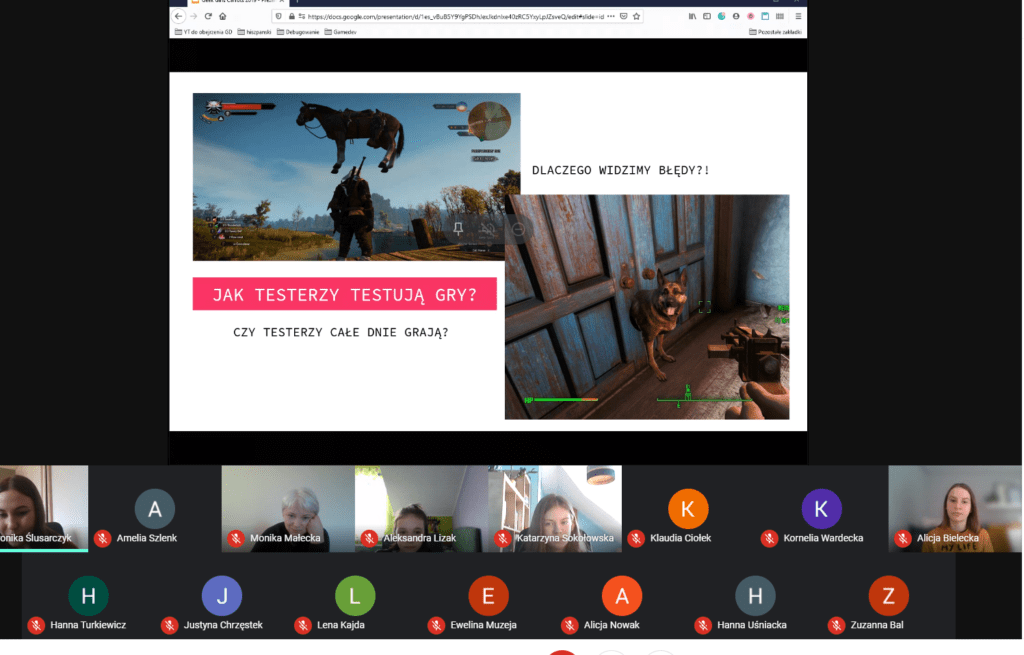Click the muted mic icon of Hanna Uśniacka

click(x=703, y=626)
